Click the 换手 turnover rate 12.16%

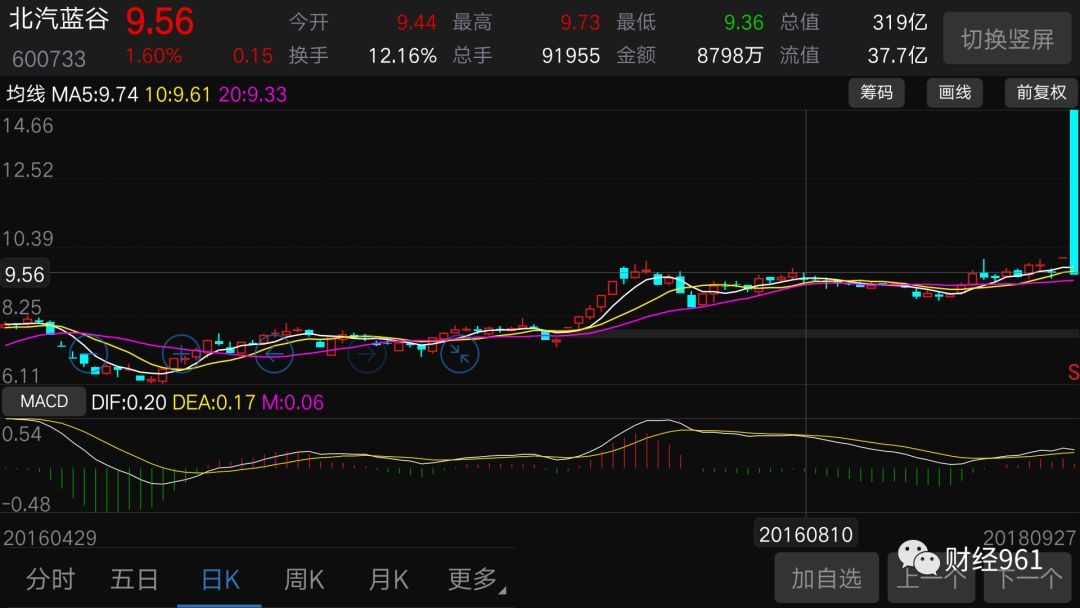click(x=402, y=55)
